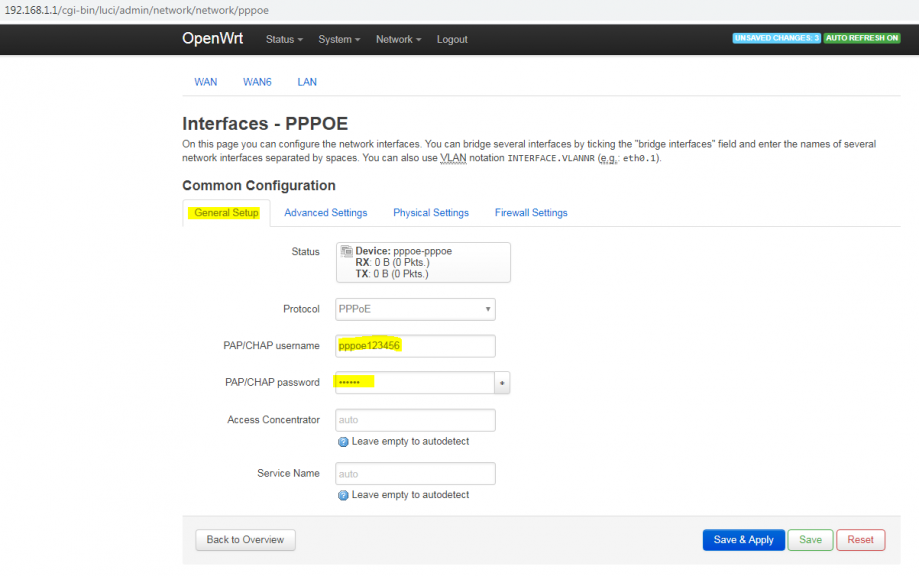
Task: Go to the WAN6 interface tab
Action: pos(257,82)
